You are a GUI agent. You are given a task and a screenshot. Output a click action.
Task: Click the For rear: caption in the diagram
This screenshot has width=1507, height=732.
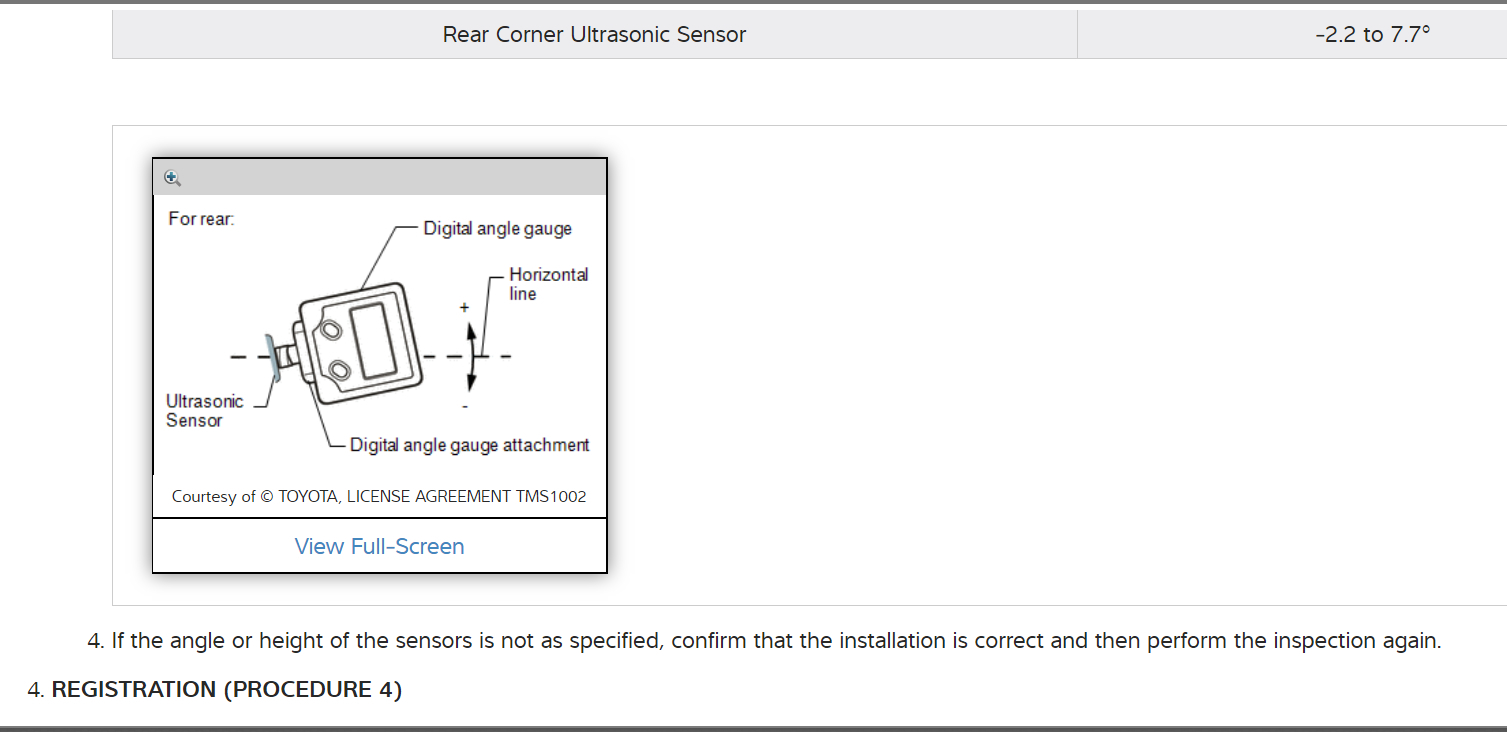point(201,219)
